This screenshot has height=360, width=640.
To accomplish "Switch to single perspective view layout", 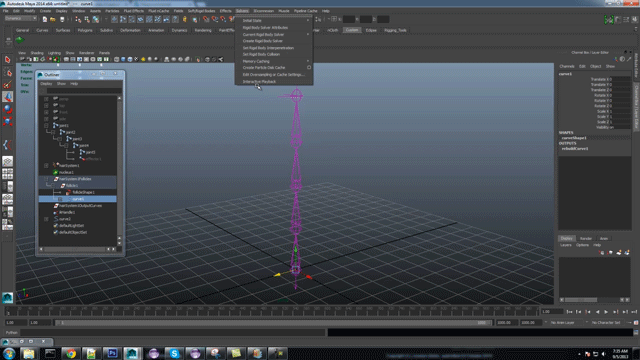I will coord(7,162).
